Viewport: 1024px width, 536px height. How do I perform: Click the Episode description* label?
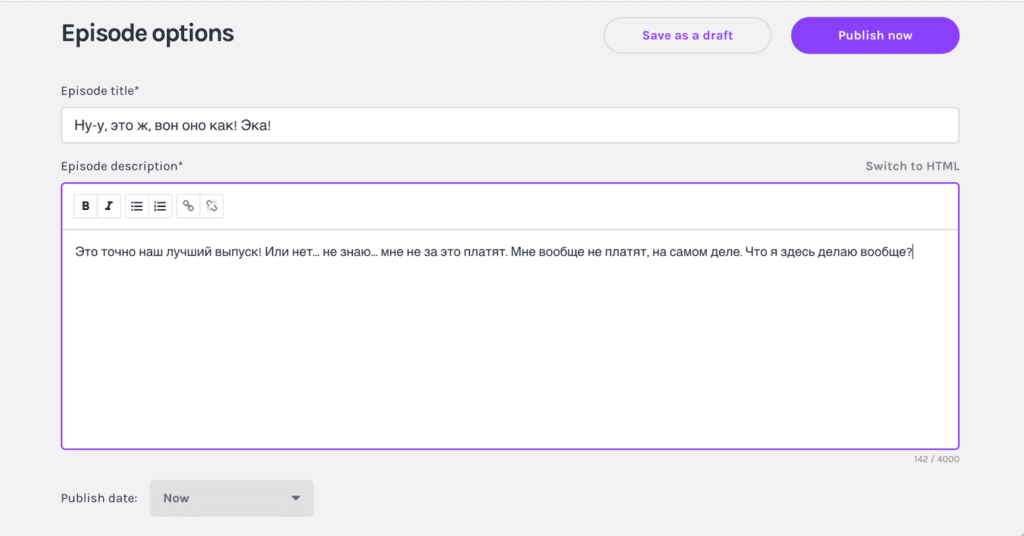click(122, 166)
